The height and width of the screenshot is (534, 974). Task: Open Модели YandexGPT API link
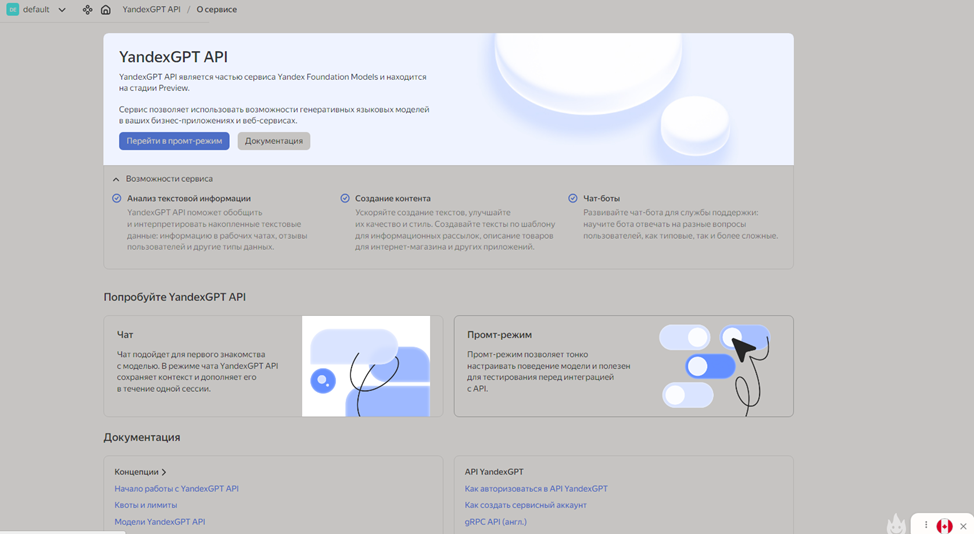[x=160, y=522]
